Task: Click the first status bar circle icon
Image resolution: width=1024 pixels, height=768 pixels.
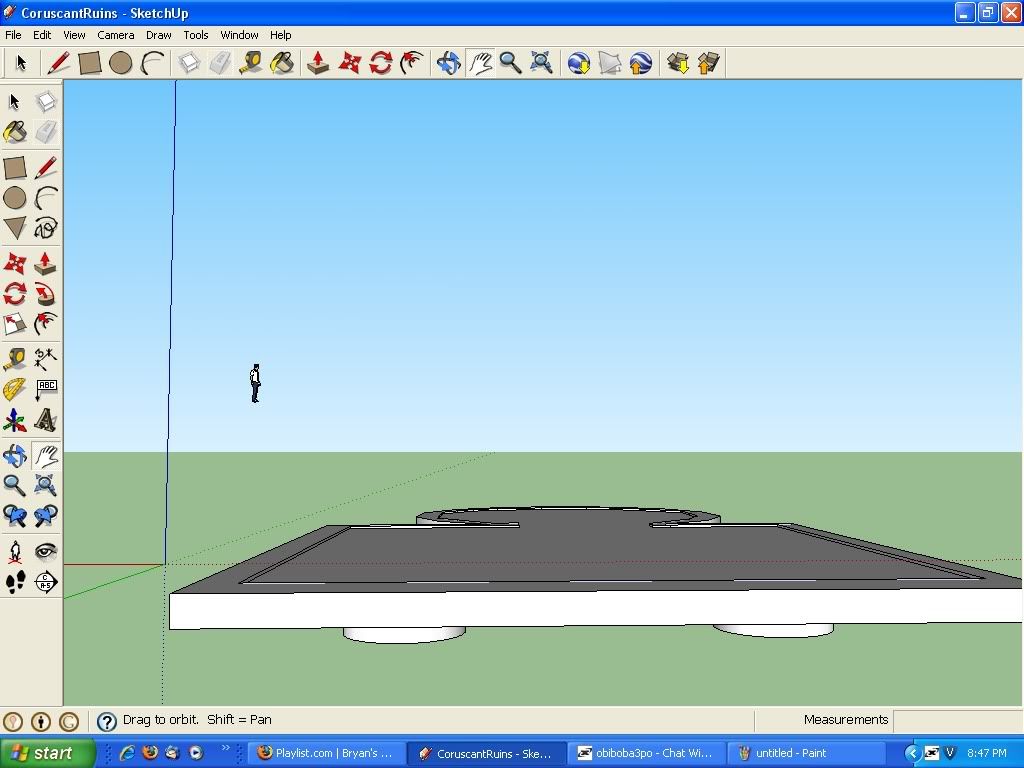Action: click(13, 721)
